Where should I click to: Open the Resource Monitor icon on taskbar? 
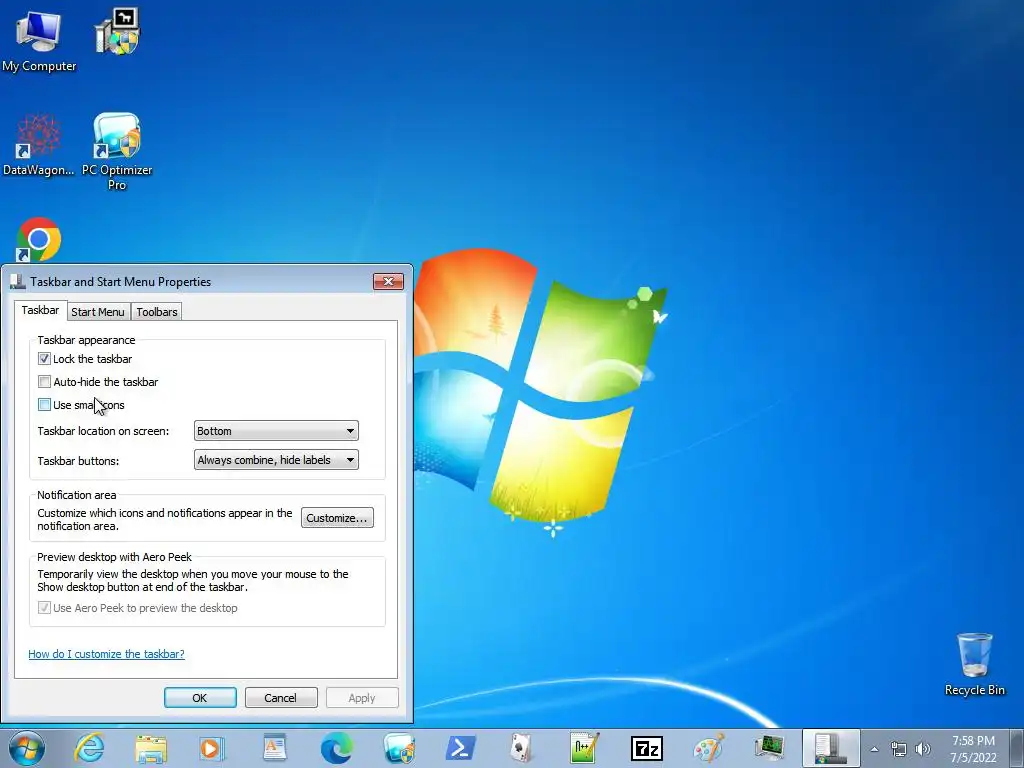[770, 748]
